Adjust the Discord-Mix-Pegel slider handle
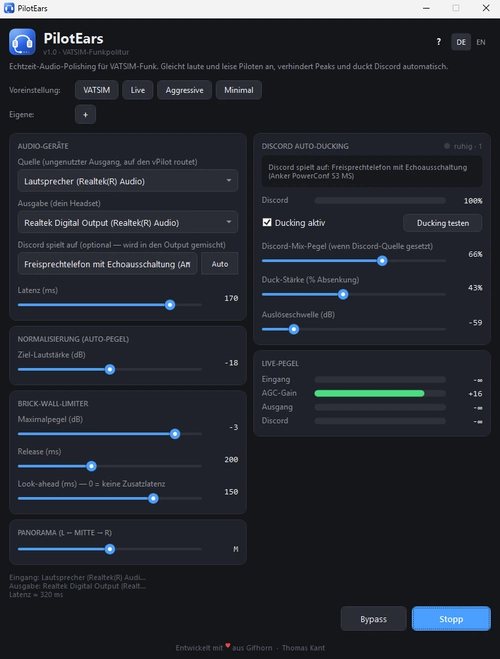 click(382, 261)
